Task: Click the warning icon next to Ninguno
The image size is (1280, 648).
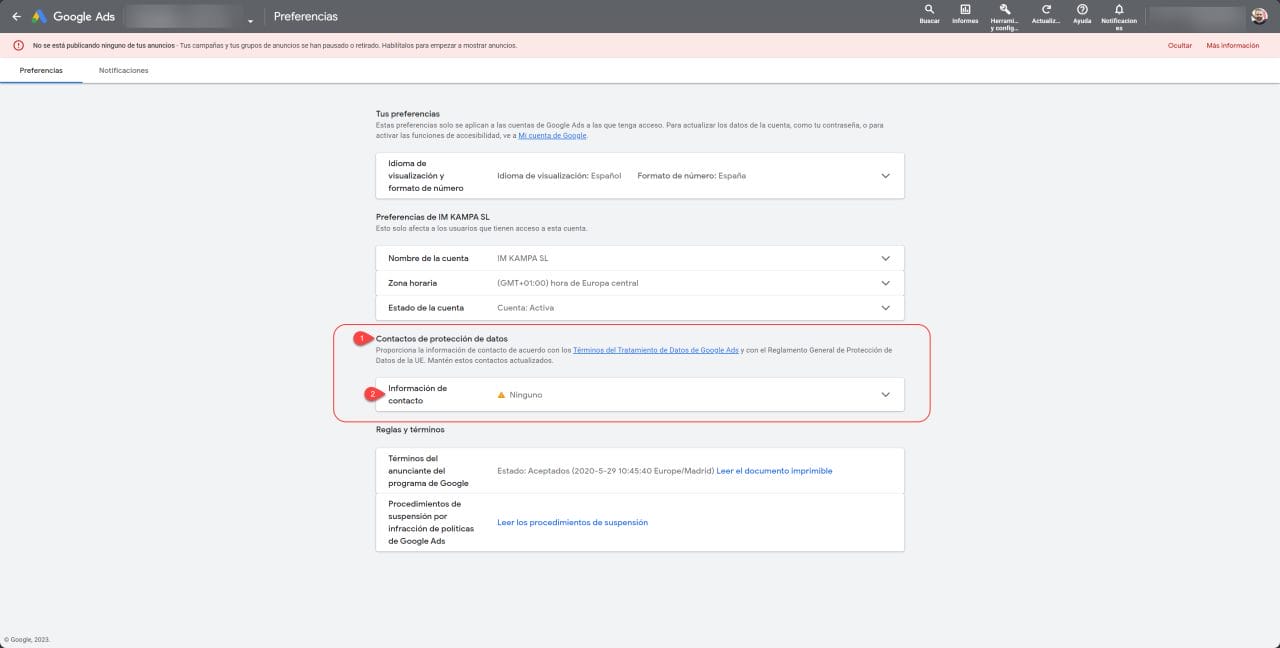Action: coord(501,395)
